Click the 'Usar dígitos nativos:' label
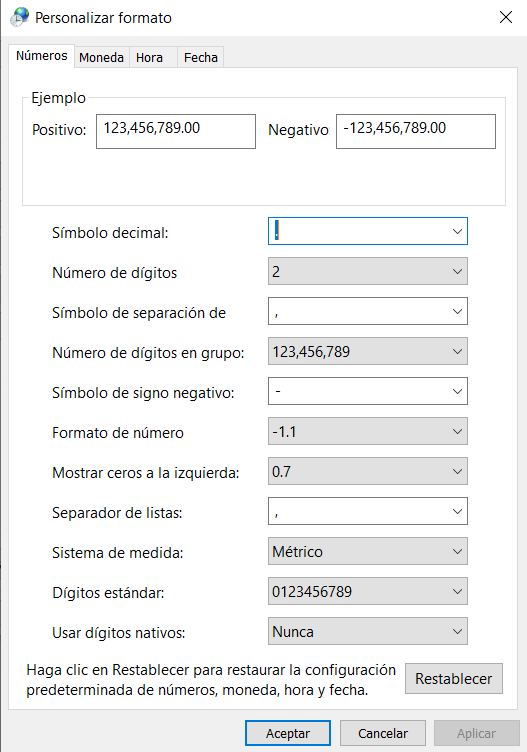The height and width of the screenshot is (752, 527). pos(118,633)
